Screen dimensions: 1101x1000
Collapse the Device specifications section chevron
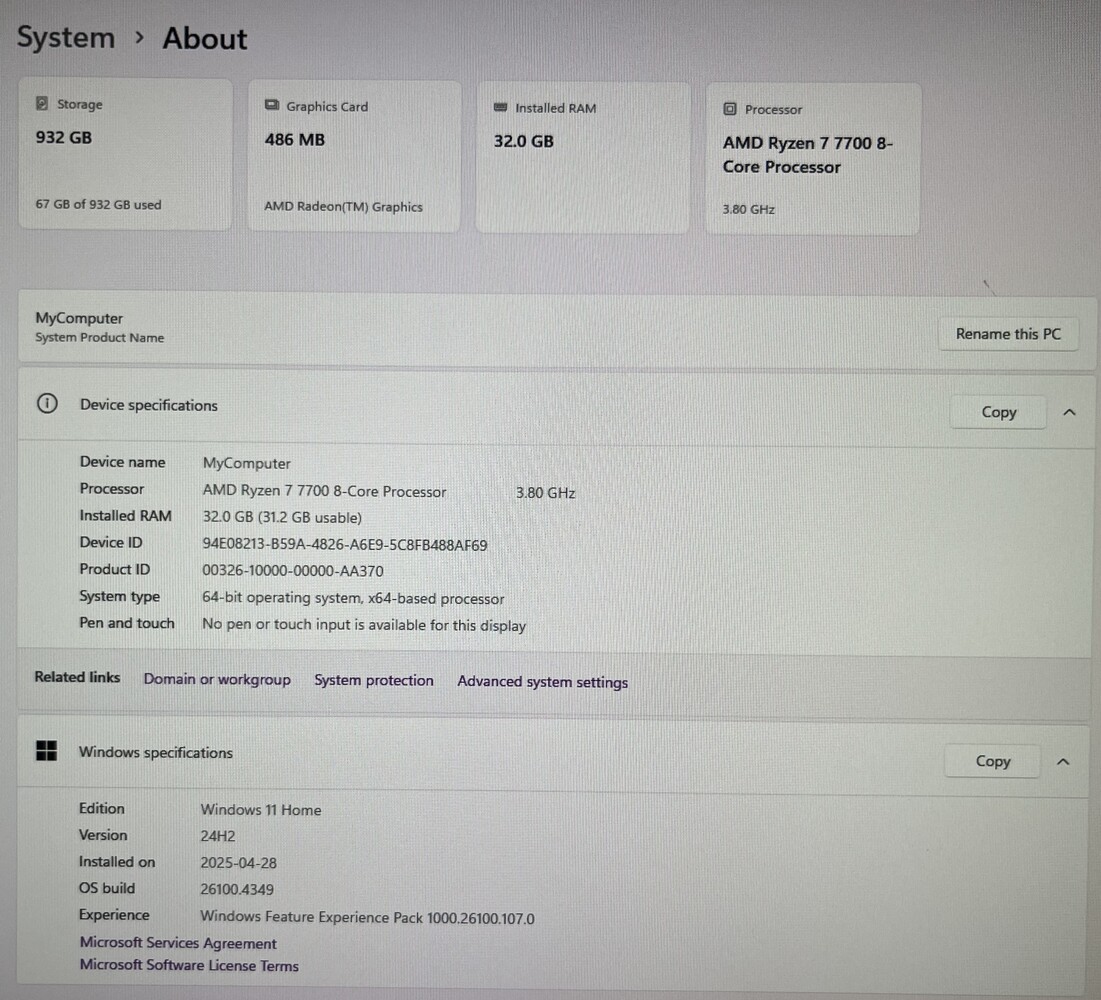click(1069, 412)
